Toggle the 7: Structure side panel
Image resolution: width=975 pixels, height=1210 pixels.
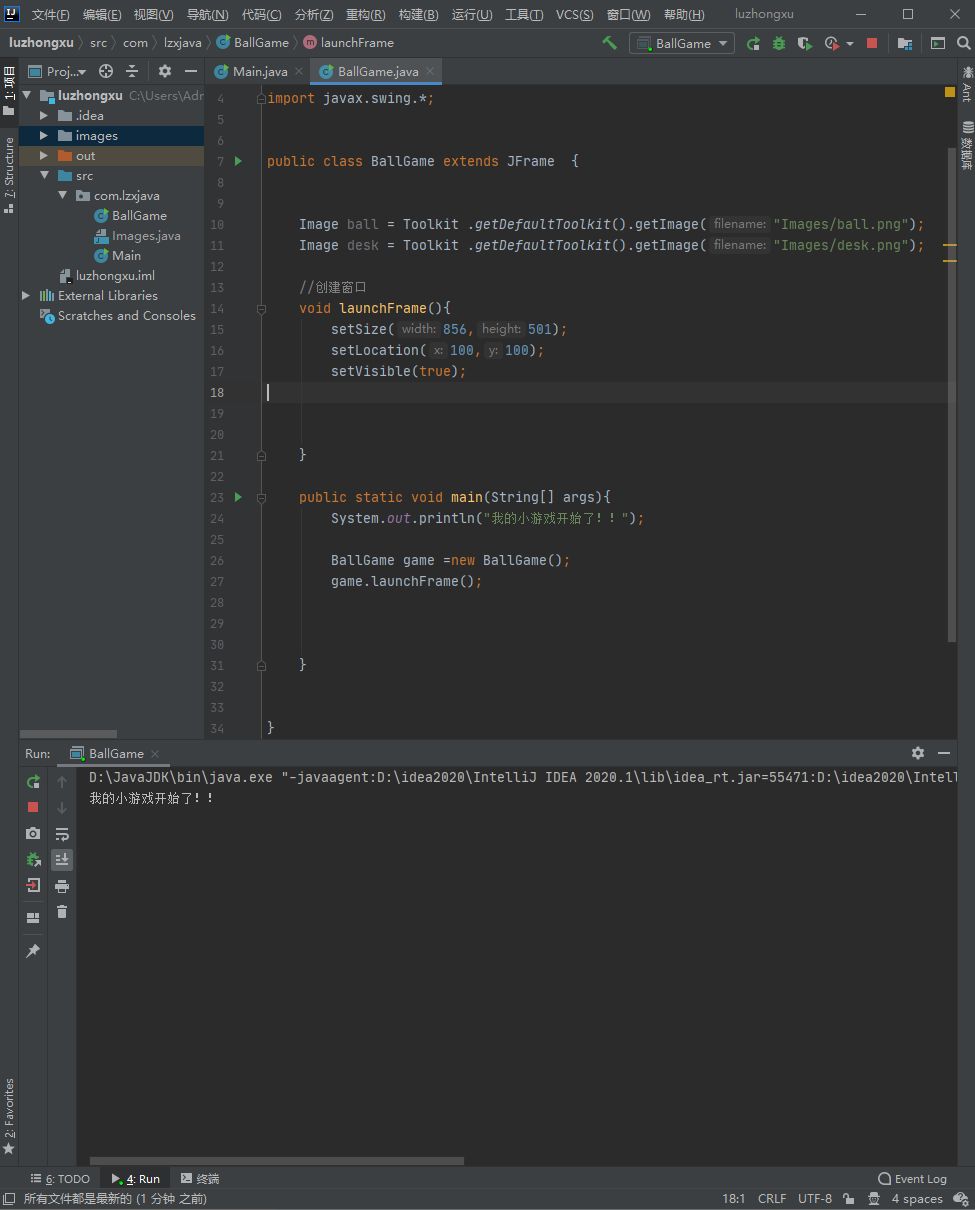point(9,175)
